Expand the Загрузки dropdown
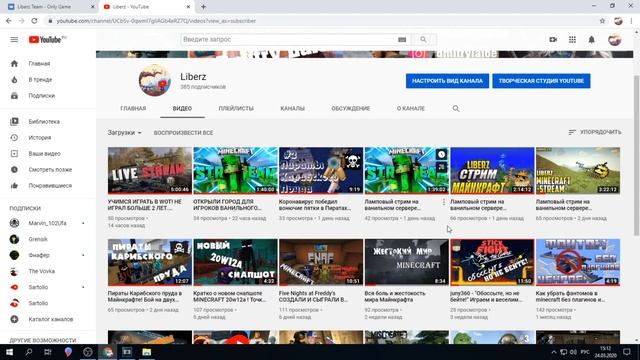640x360 pixels. (124, 133)
